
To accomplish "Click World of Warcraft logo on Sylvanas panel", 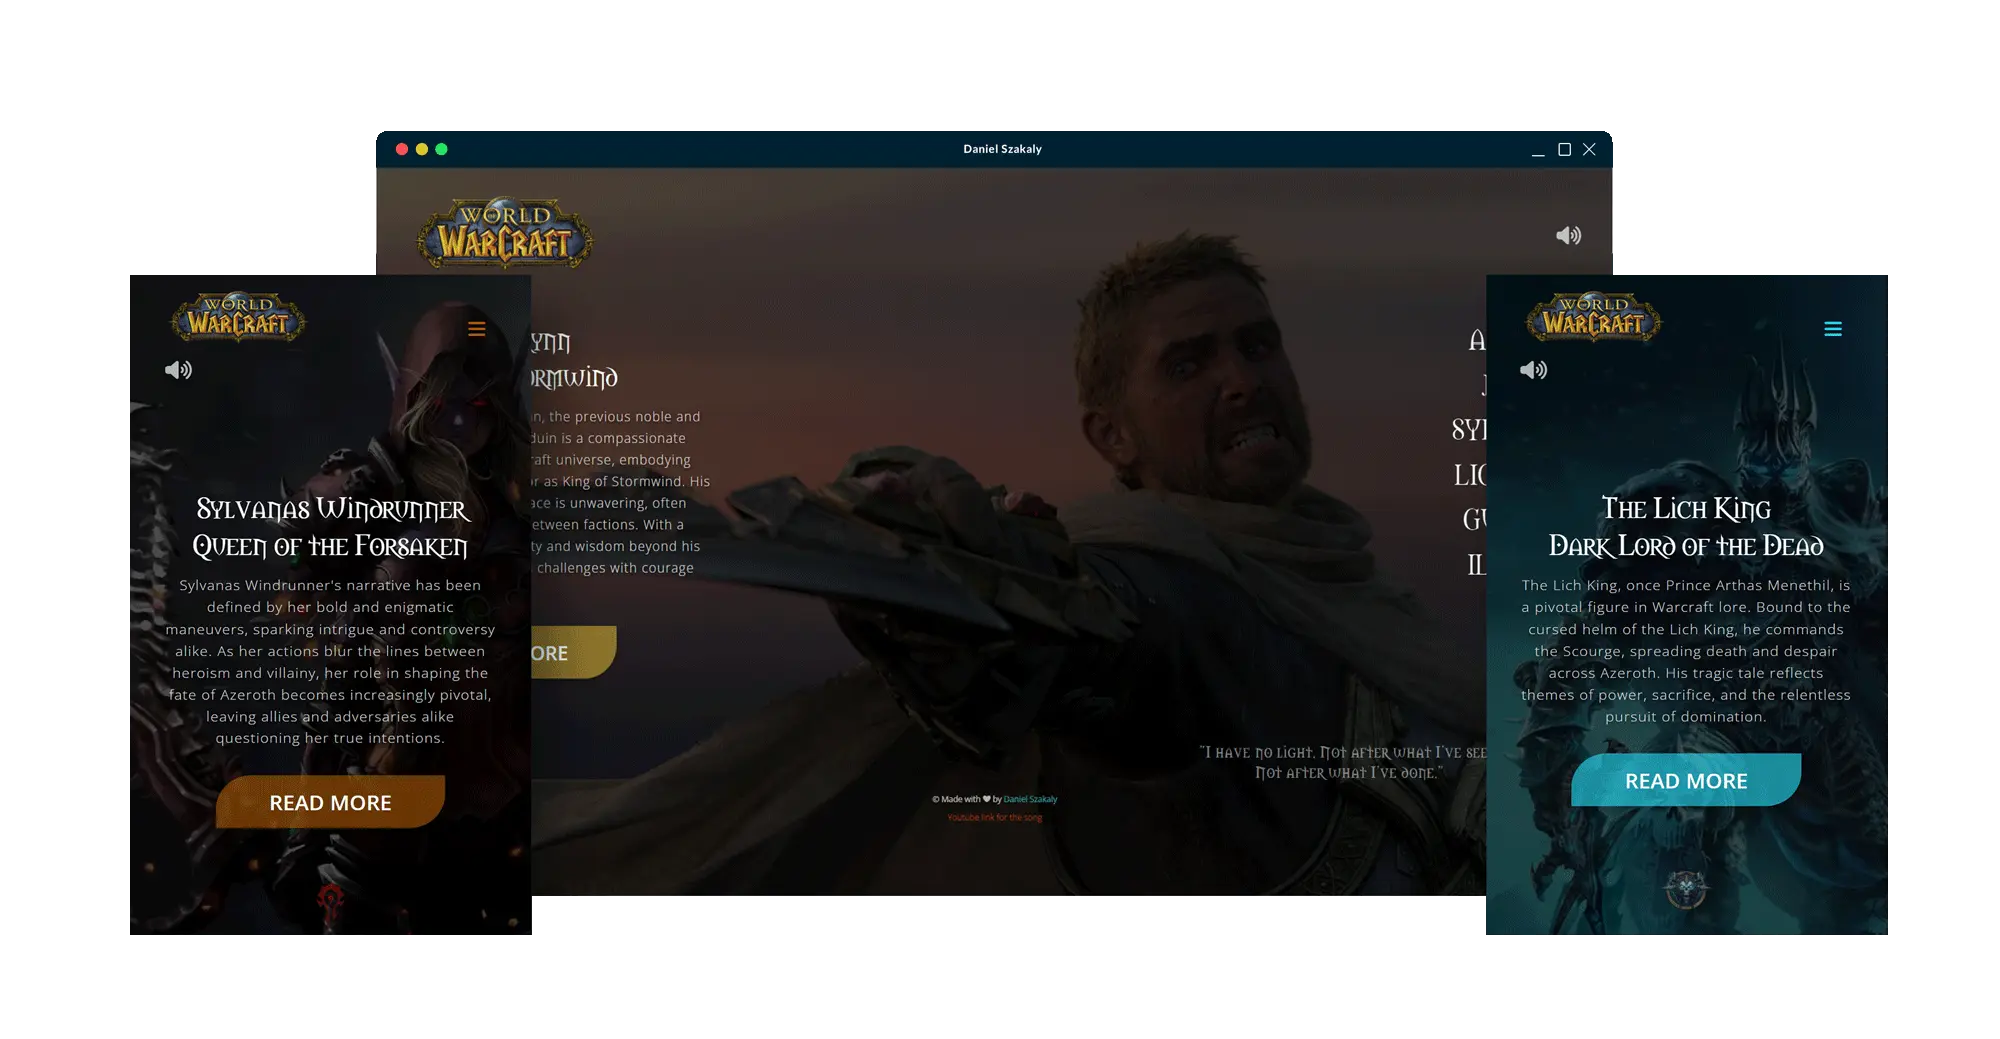I will pyautogui.click(x=238, y=317).
